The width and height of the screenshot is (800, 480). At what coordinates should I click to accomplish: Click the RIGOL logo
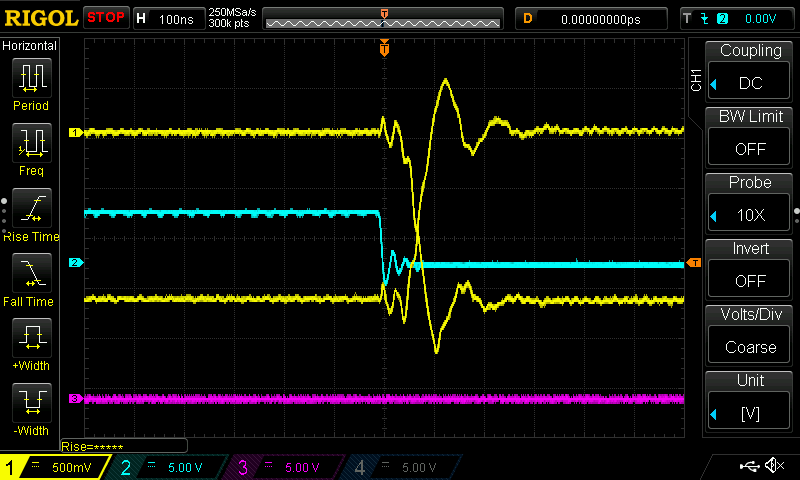click(x=41, y=18)
